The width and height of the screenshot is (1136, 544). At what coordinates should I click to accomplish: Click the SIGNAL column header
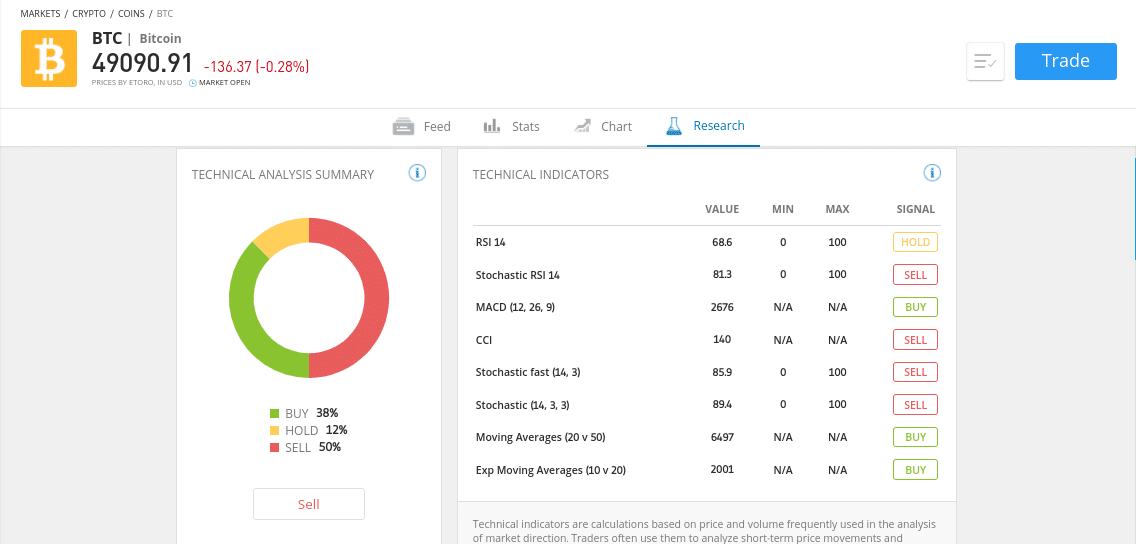pyautogui.click(x=916, y=209)
